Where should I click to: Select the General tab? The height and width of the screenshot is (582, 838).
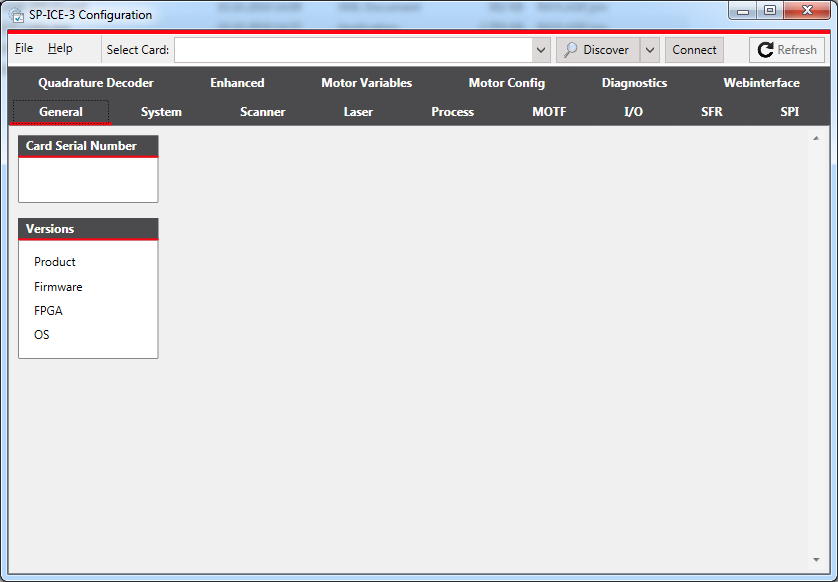(x=61, y=112)
